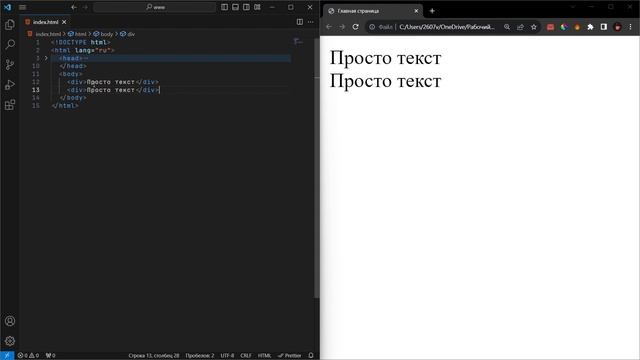Click the red Chrome extension icon

[x=550, y=27]
